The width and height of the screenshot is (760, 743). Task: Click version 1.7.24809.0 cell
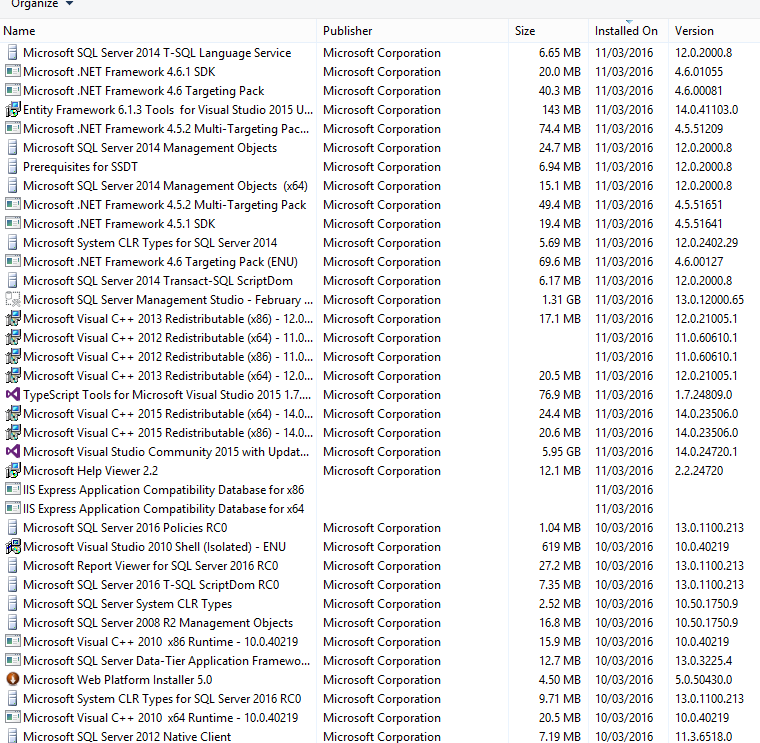[704, 395]
